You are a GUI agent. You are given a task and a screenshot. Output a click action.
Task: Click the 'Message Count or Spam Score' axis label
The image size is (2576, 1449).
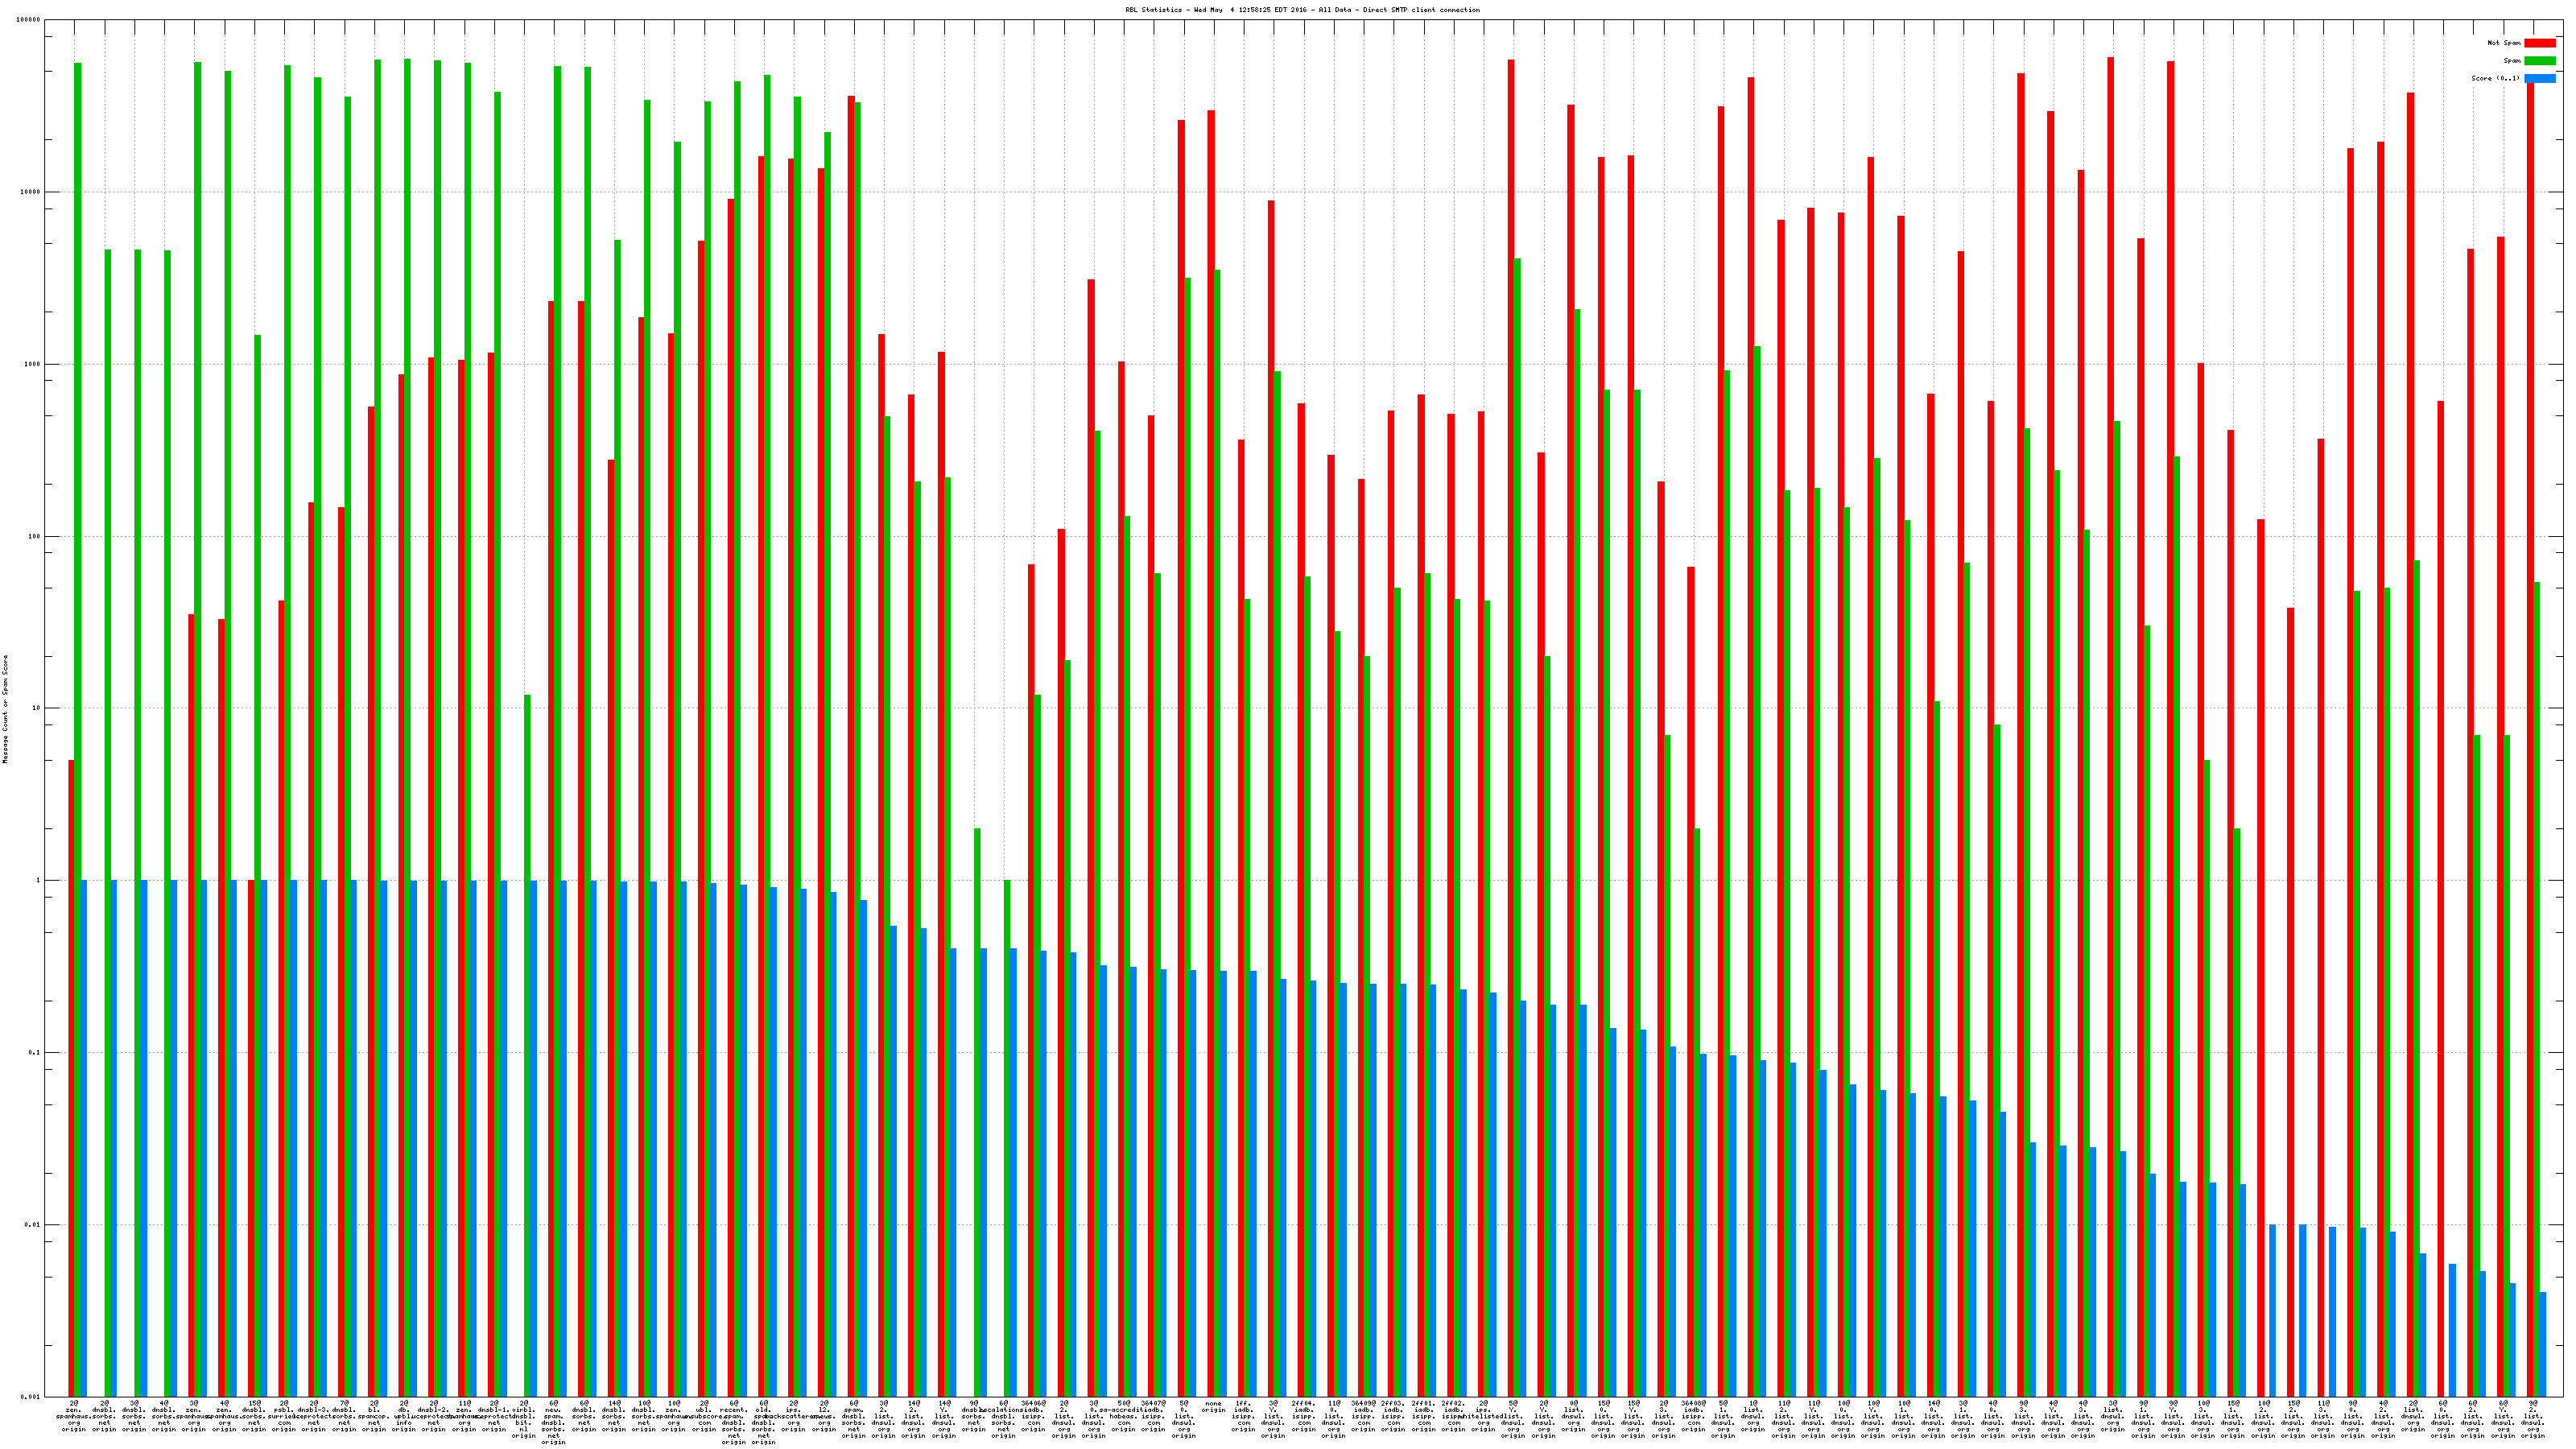pos(5,709)
